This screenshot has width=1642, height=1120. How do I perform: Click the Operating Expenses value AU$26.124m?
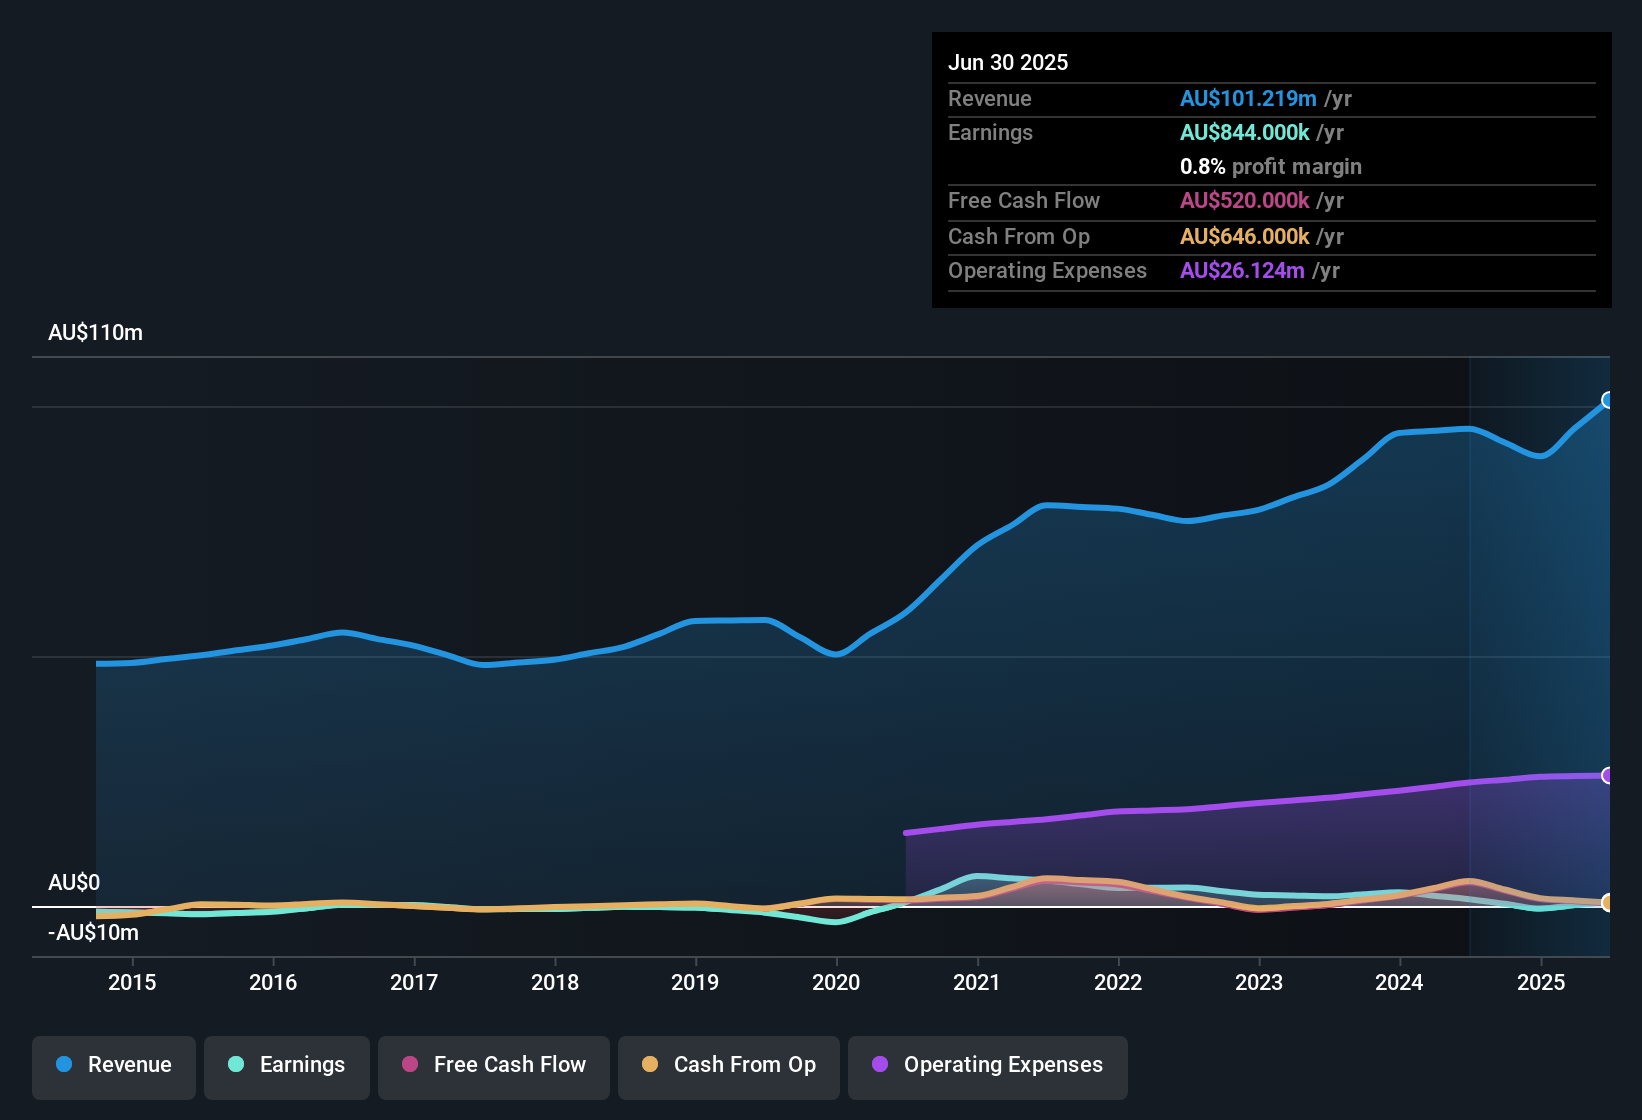point(1242,270)
